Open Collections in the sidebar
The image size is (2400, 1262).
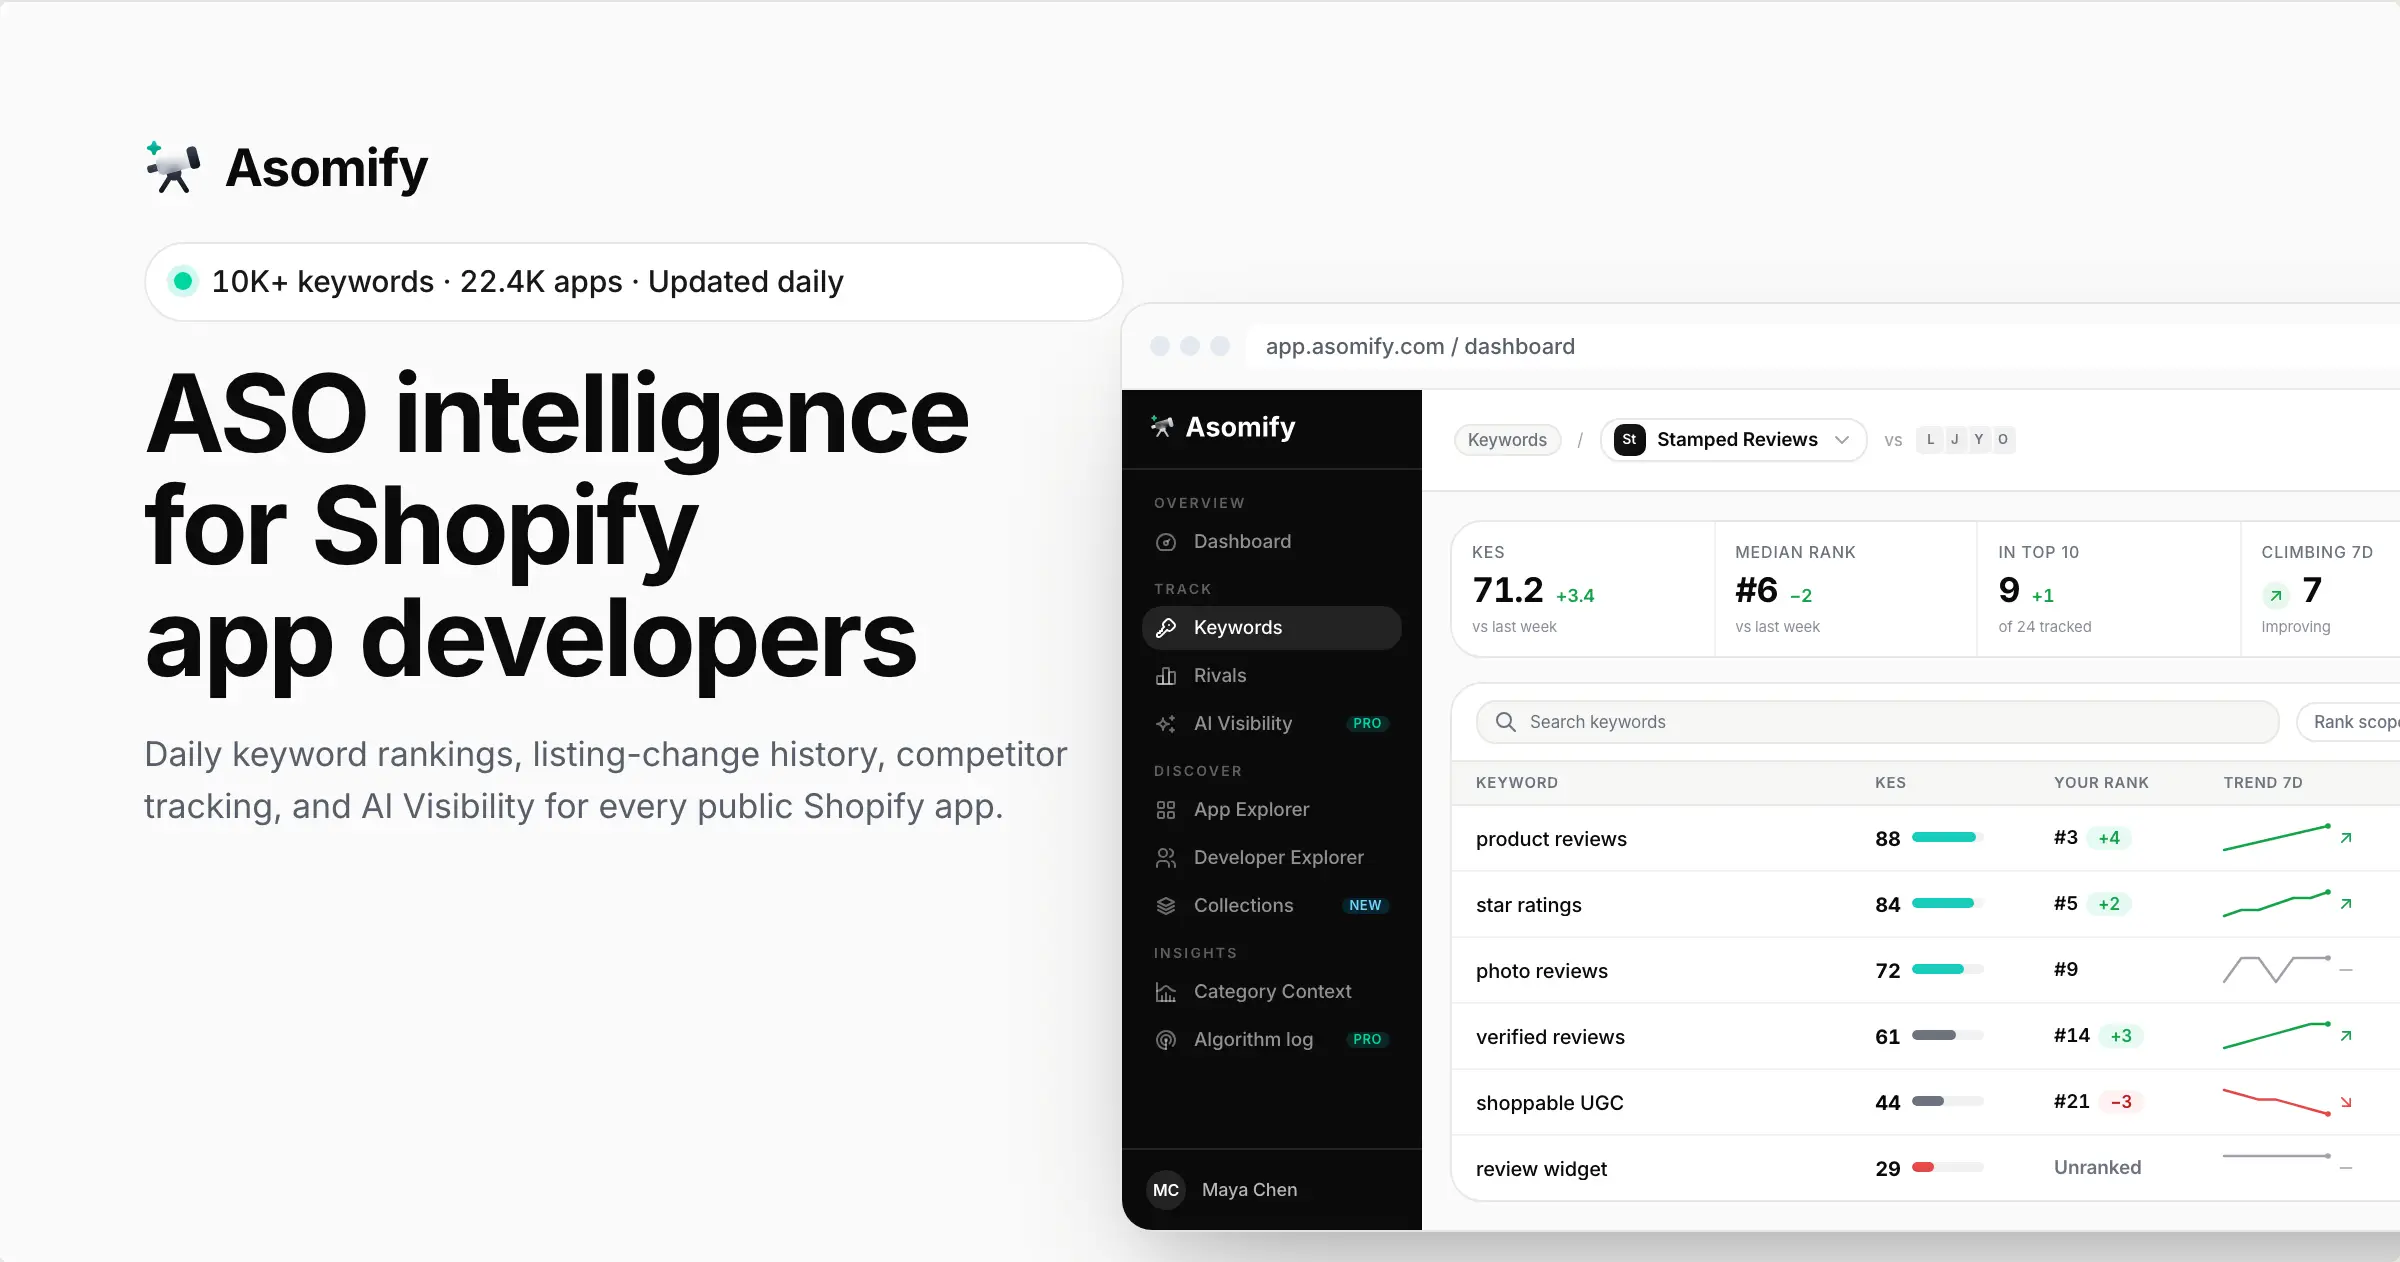click(x=1272, y=906)
